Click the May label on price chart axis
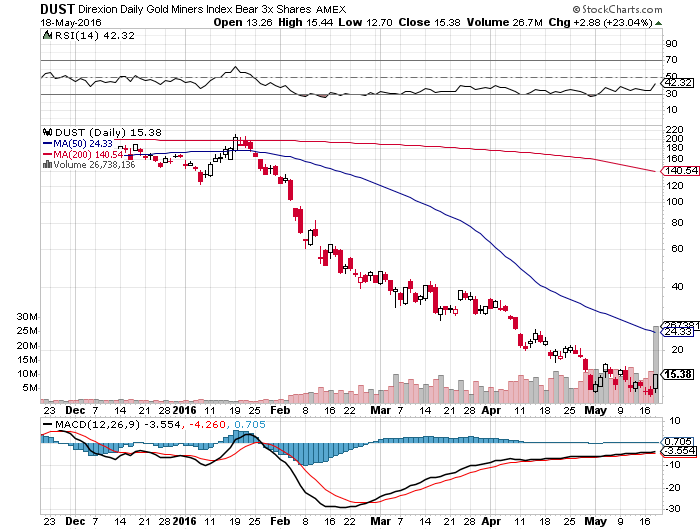The height and width of the screenshot is (530, 700). (595, 410)
